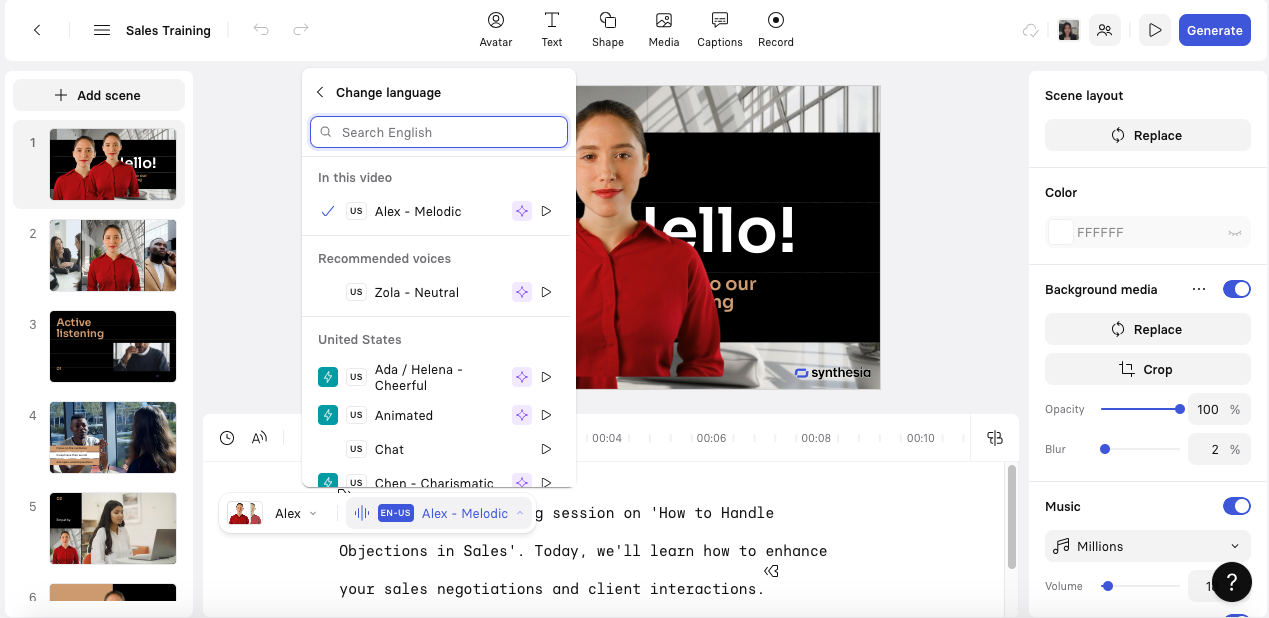Image resolution: width=1269 pixels, height=618 pixels.
Task: Play Zola - Neutral voice preview
Action: pos(546,292)
